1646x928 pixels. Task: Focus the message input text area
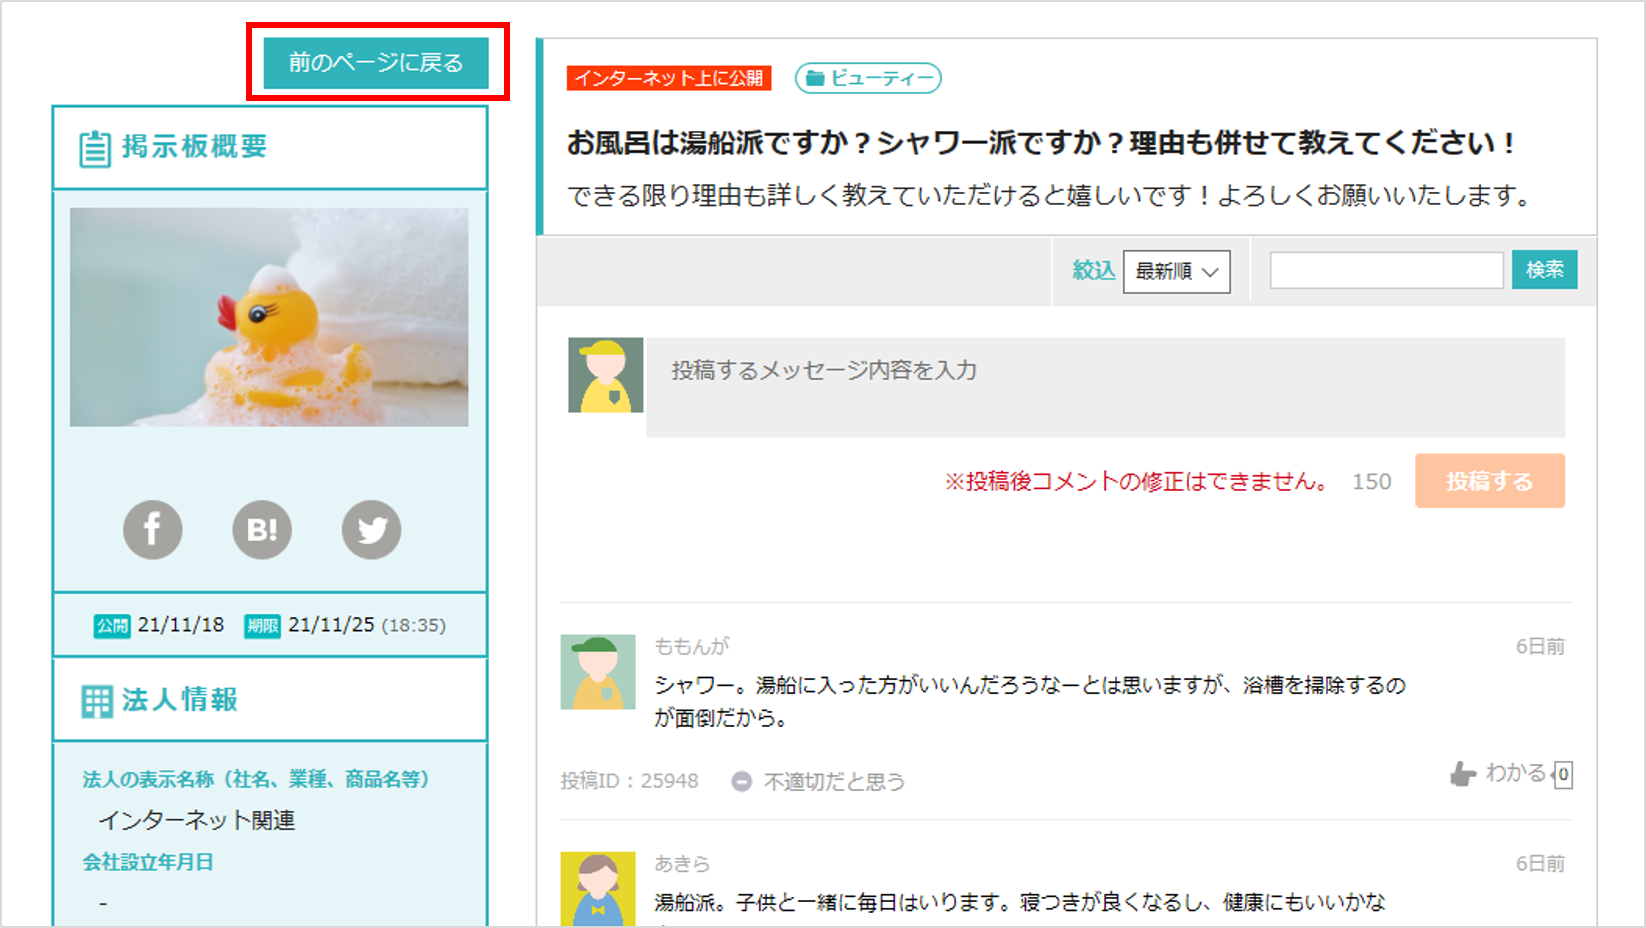pos(1105,387)
